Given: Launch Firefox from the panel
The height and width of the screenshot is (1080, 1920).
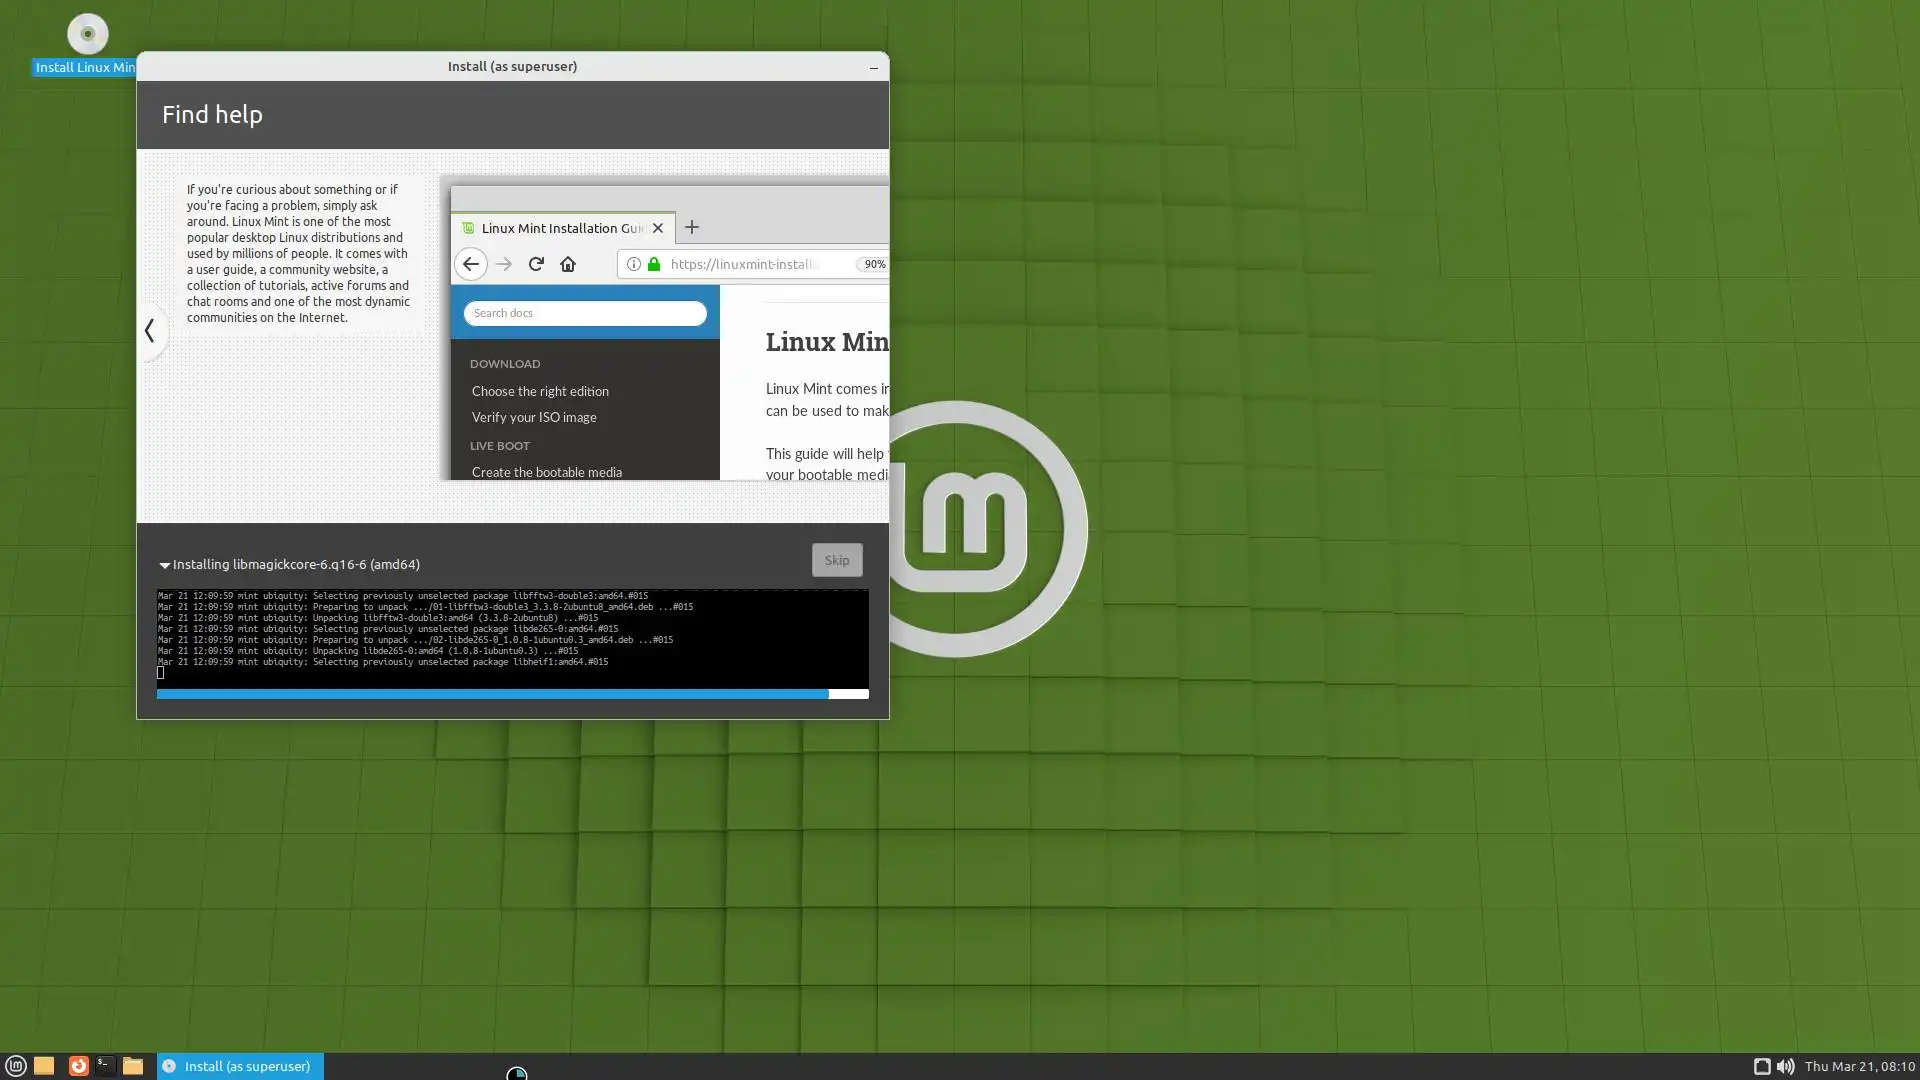Looking at the screenshot, I should tap(78, 1066).
